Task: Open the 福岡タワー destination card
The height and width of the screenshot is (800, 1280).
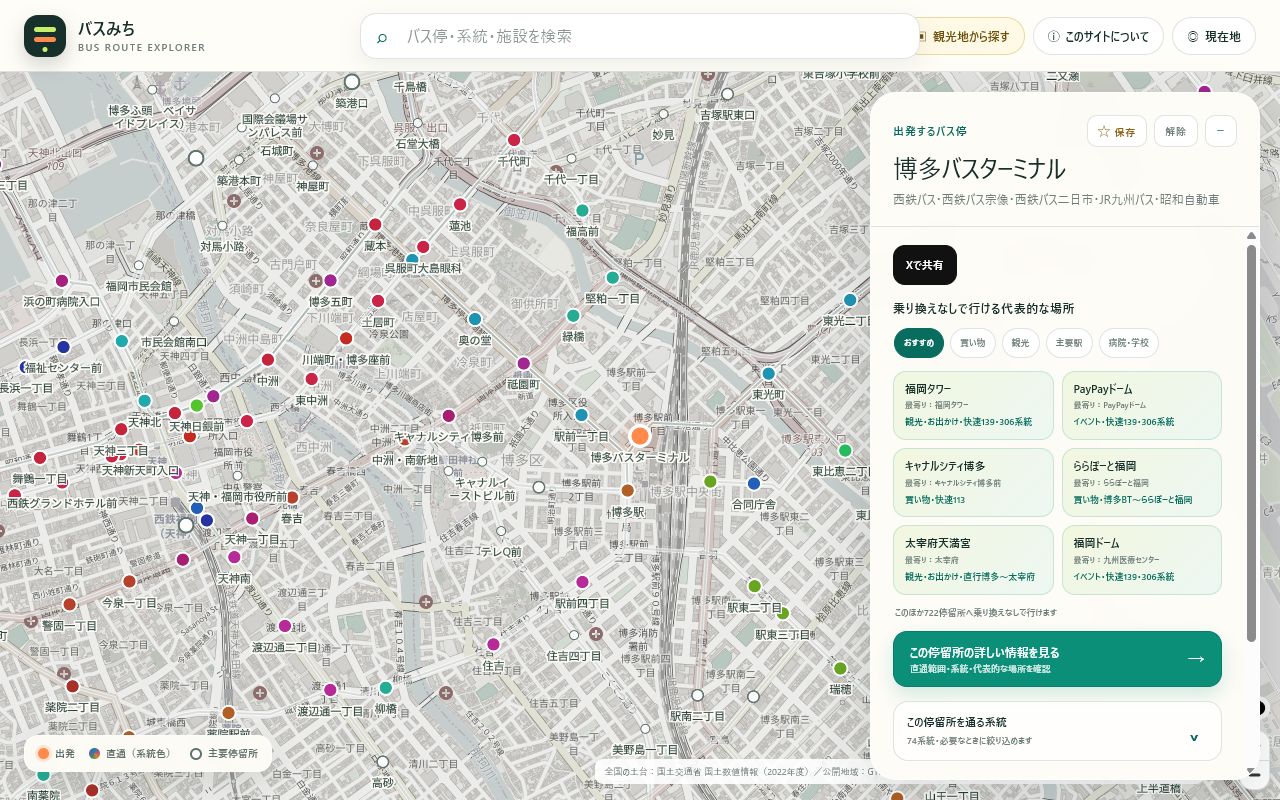Action: coord(973,405)
